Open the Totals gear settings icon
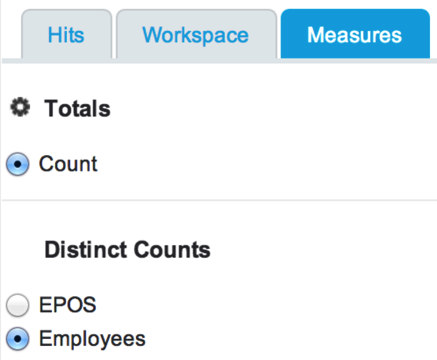The height and width of the screenshot is (360, 437). coord(20,107)
